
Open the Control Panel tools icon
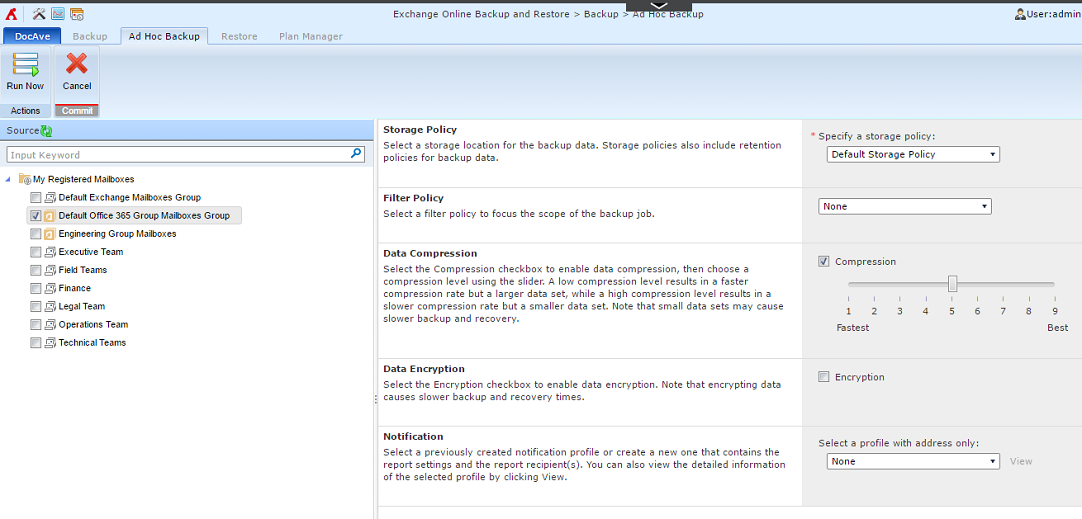pos(39,14)
